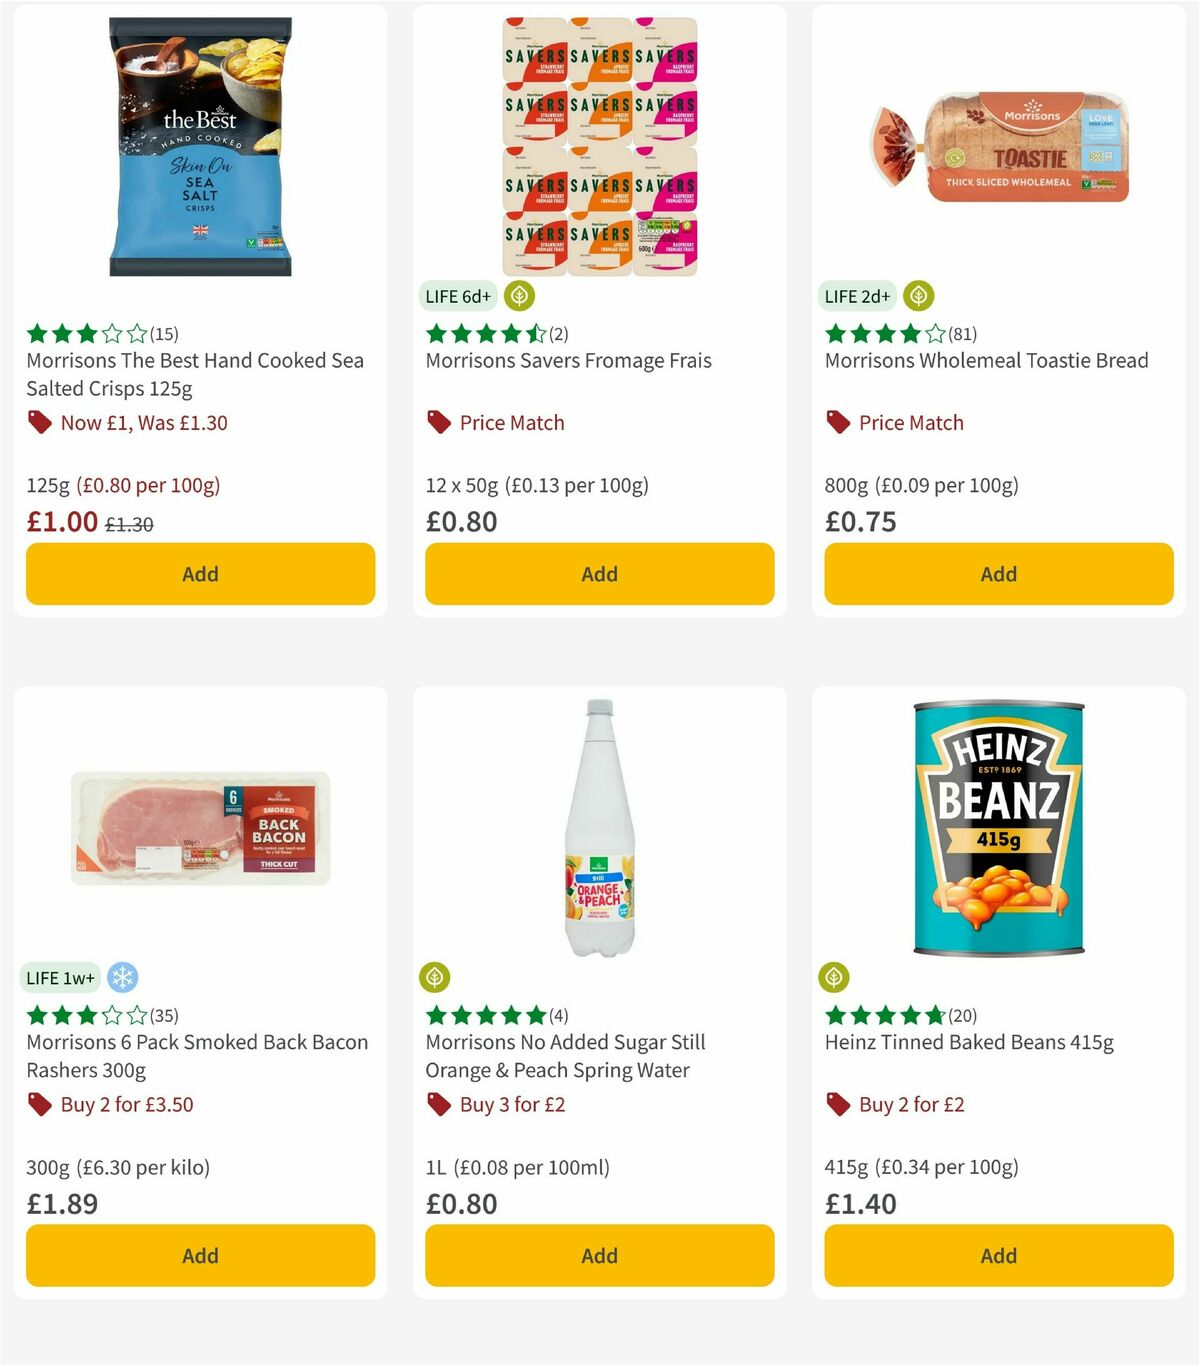1200x1366 pixels.
Task: Click the tag icon beside 'Buy 2 for £3.50'
Action: 40,1104
